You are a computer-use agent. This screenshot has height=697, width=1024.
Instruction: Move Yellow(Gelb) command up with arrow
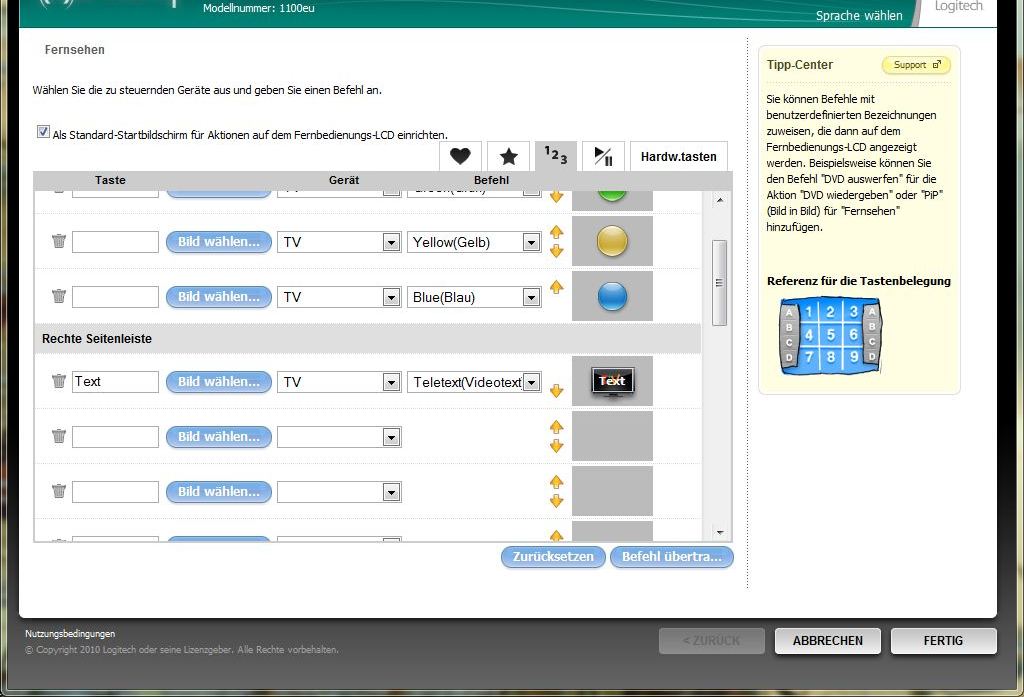557,232
